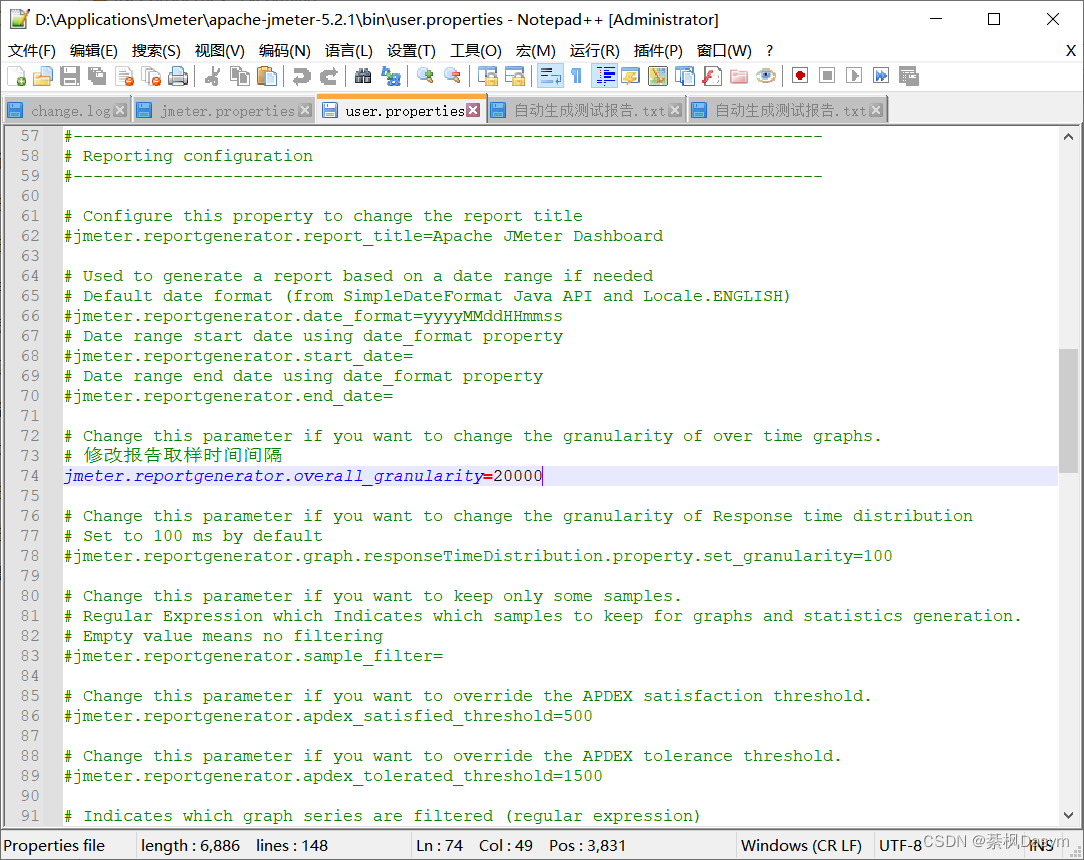
Task: Redo the last undone edit
Action: point(328,76)
